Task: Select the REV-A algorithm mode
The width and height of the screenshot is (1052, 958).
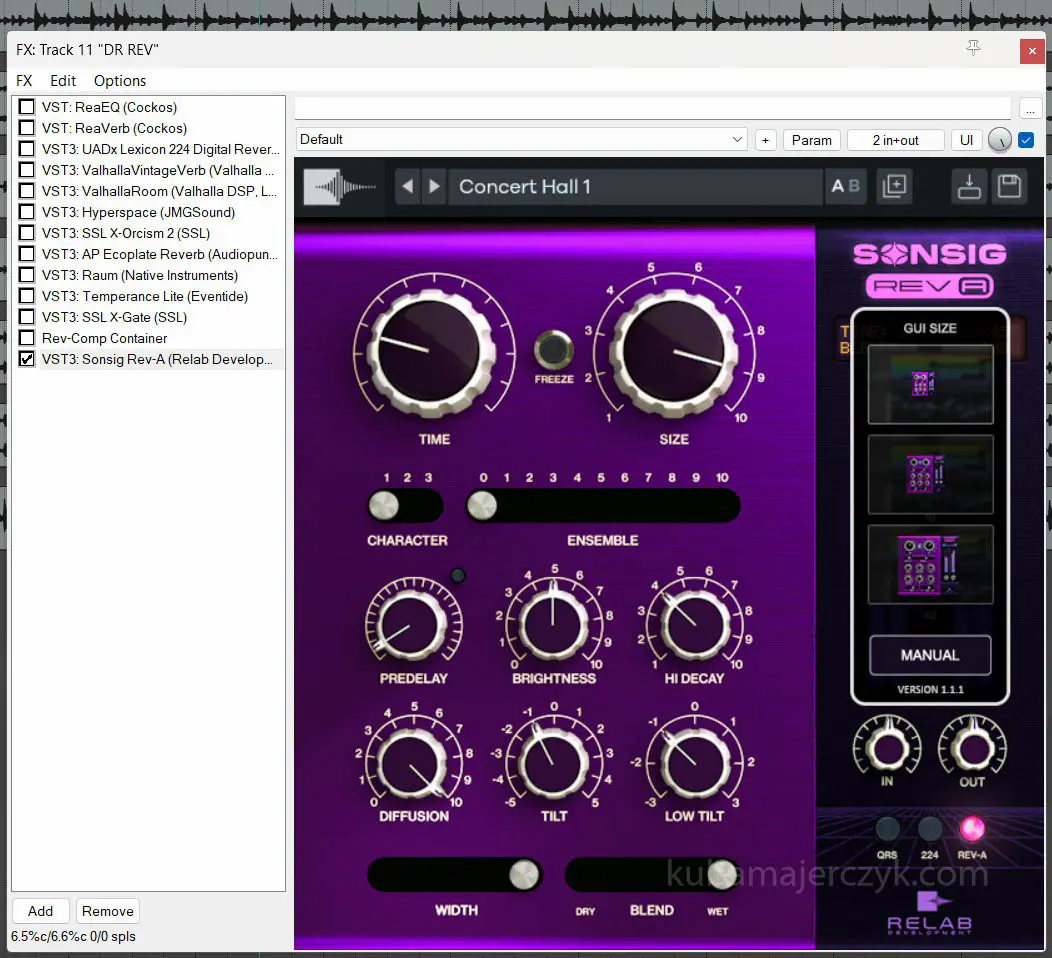Action: pos(971,829)
